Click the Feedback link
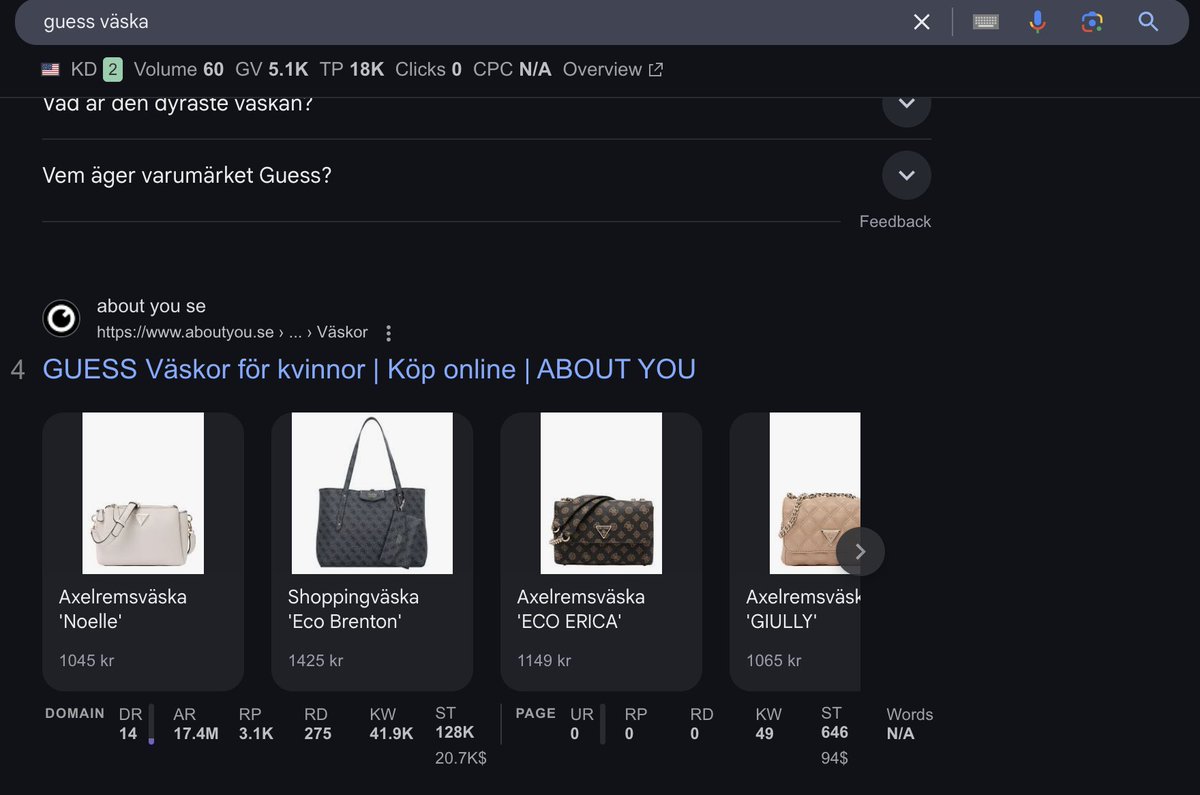The height and width of the screenshot is (795, 1200). (x=895, y=222)
